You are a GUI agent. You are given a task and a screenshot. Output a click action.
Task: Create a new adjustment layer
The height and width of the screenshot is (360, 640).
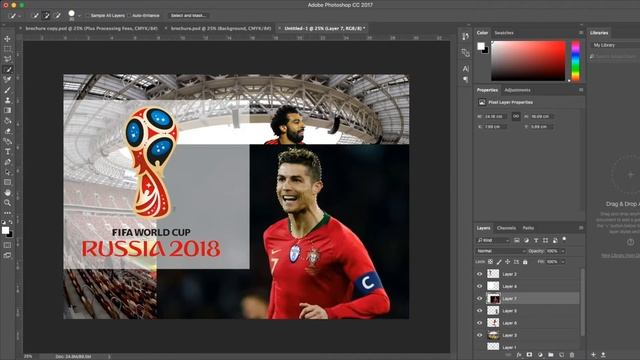point(540,355)
